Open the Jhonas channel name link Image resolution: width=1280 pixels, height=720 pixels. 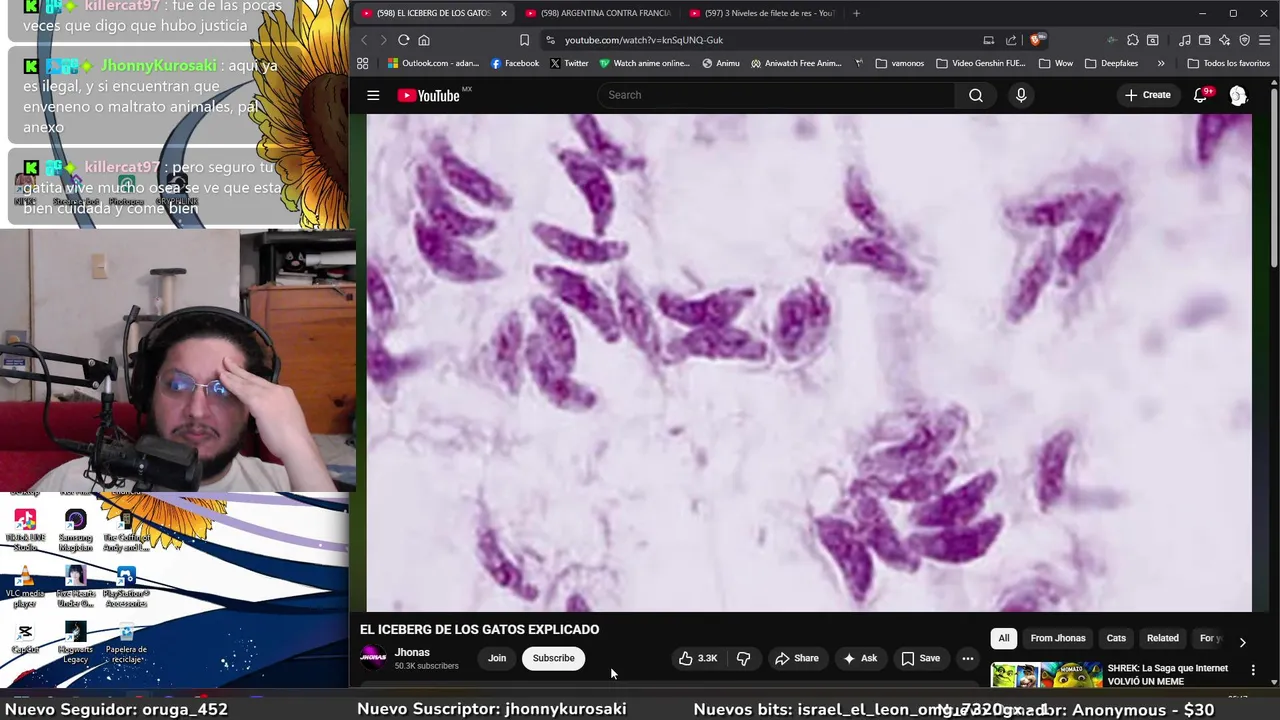[412, 652]
